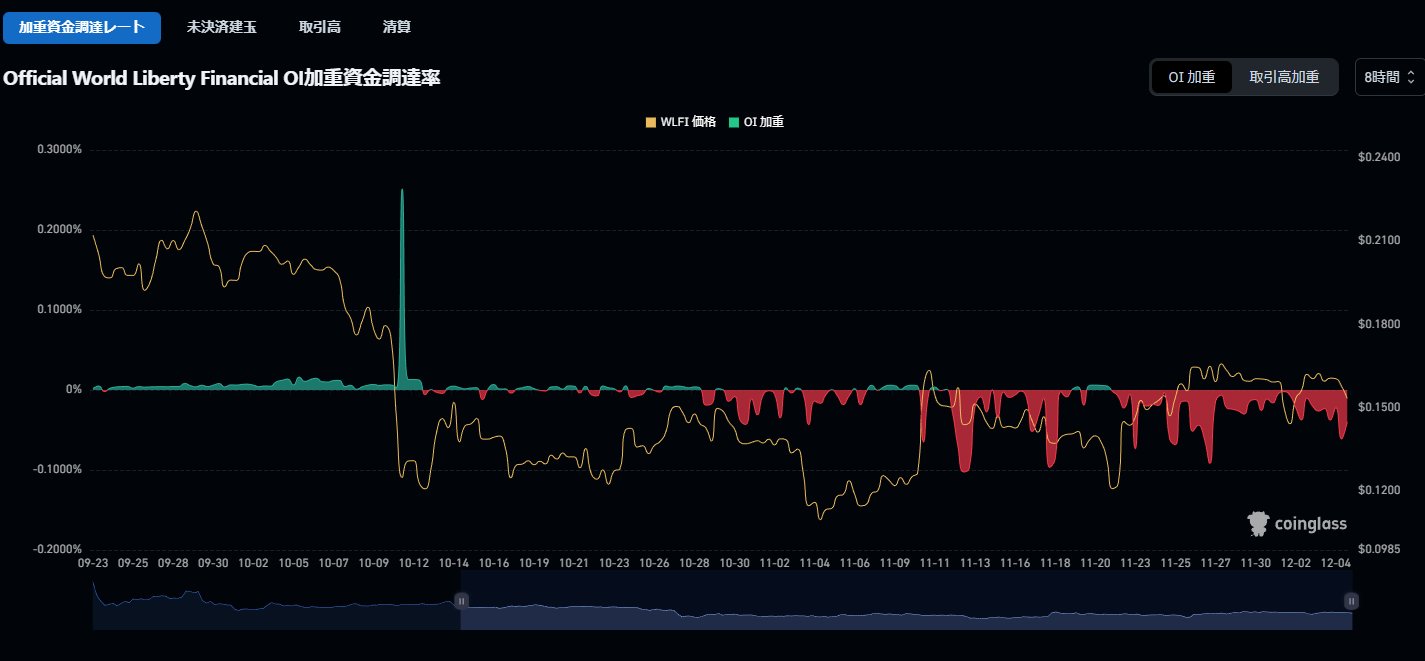The width and height of the screenshot is (1425, 661).
Task: Click the green OI 加重 legend swatch
Action: pyautogui.click(x=732, y=122)
